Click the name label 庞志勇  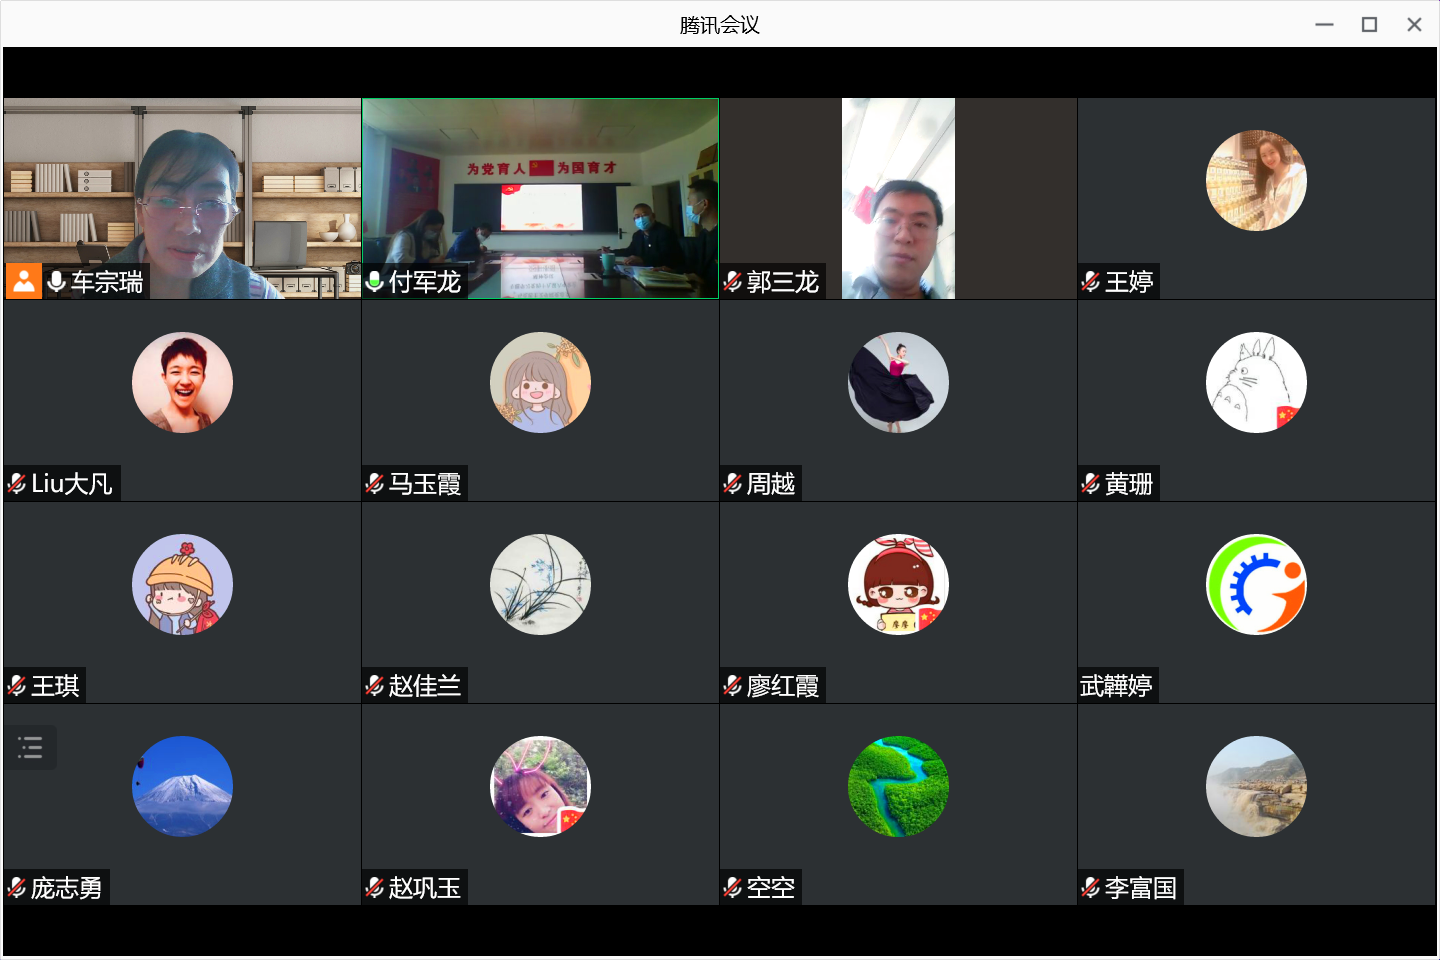67,888
